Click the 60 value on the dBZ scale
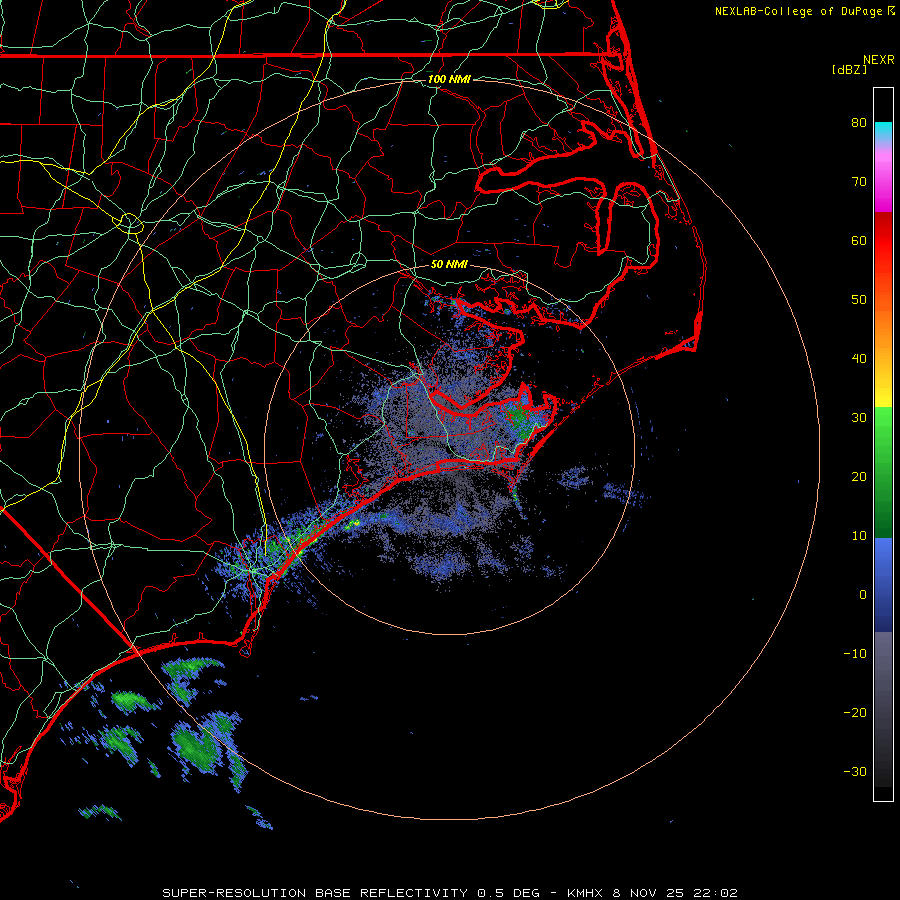The width and height of the screenshot is (900, 900). click(x=859, y=241)
